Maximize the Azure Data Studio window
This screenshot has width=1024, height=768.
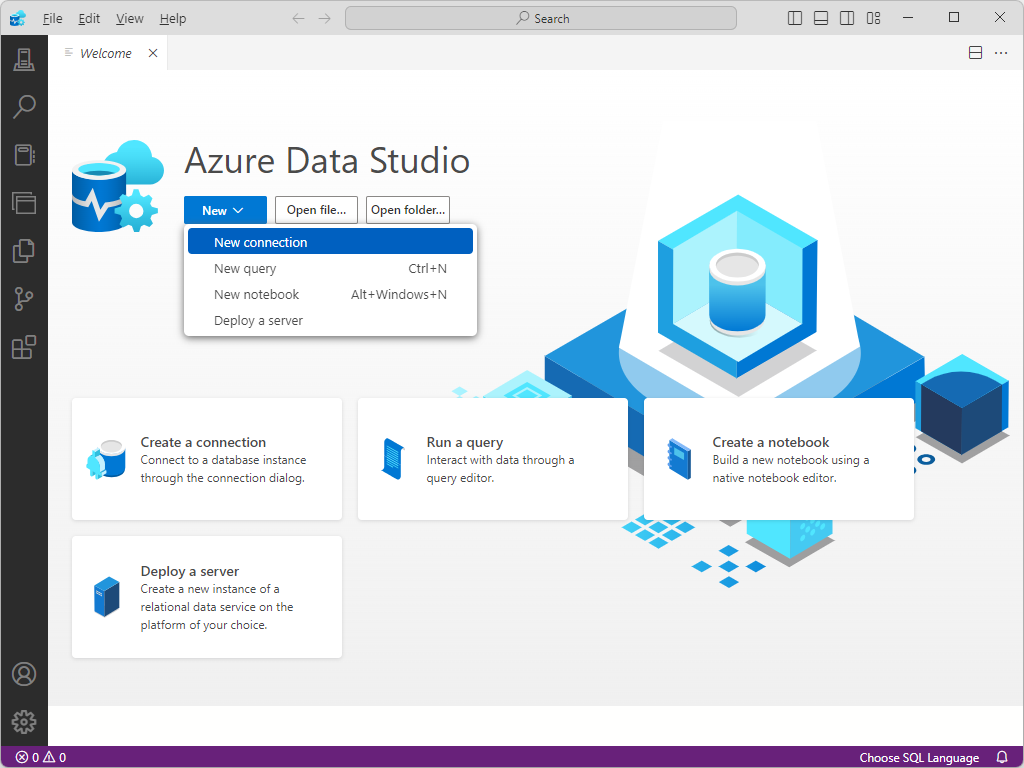point(953,18)
